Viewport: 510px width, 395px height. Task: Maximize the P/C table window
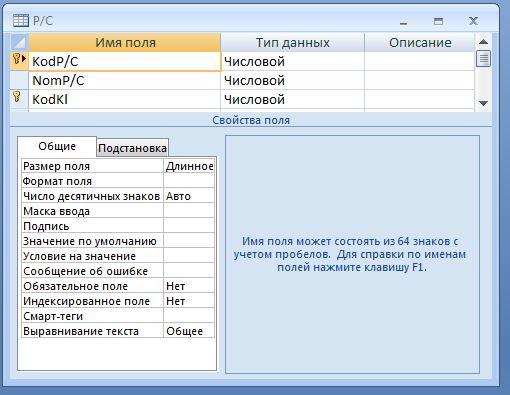(x=438, y=21)
